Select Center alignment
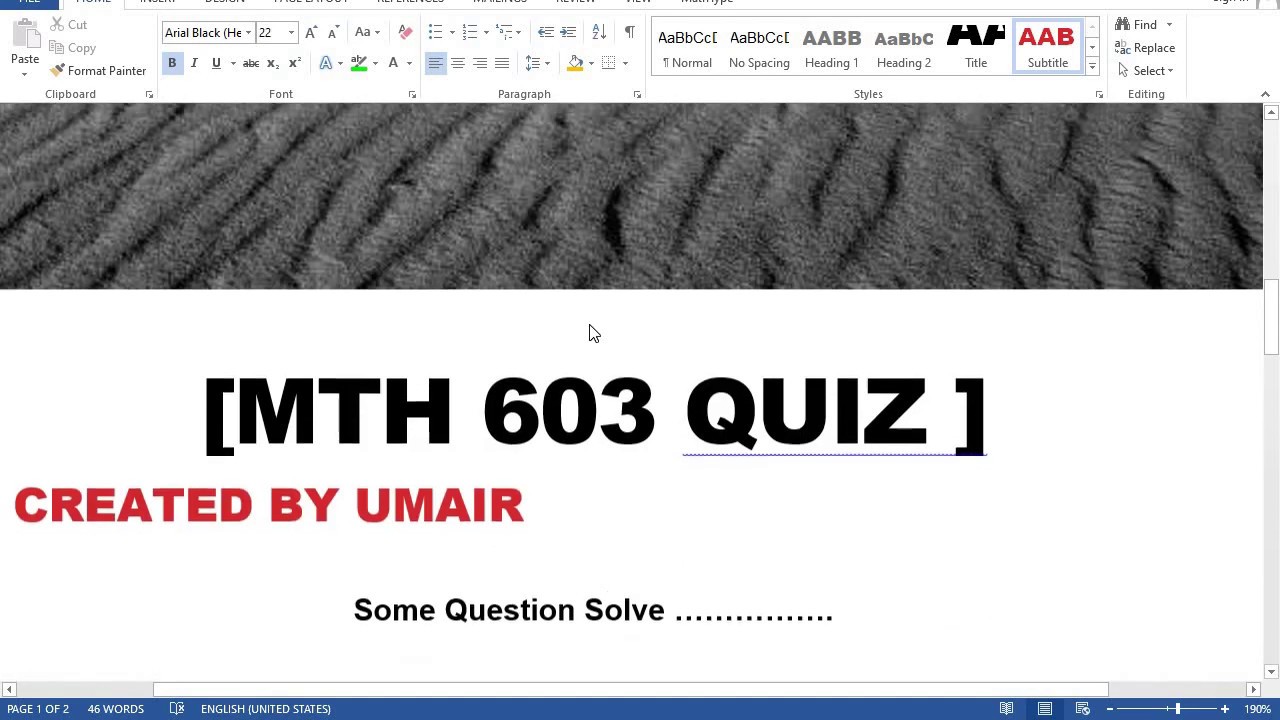 (x=457, y=63)
